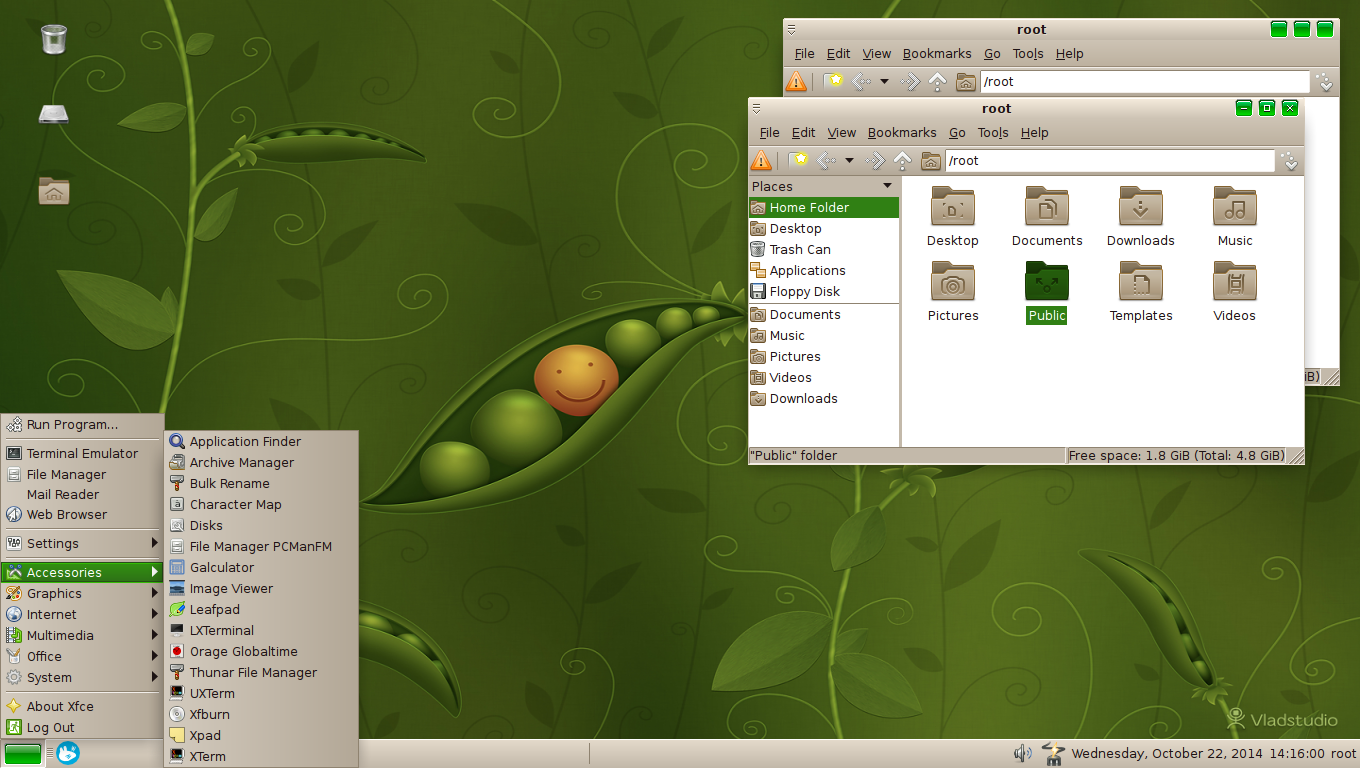Launch Leafpad from Accessories submenu

[260, 609]
